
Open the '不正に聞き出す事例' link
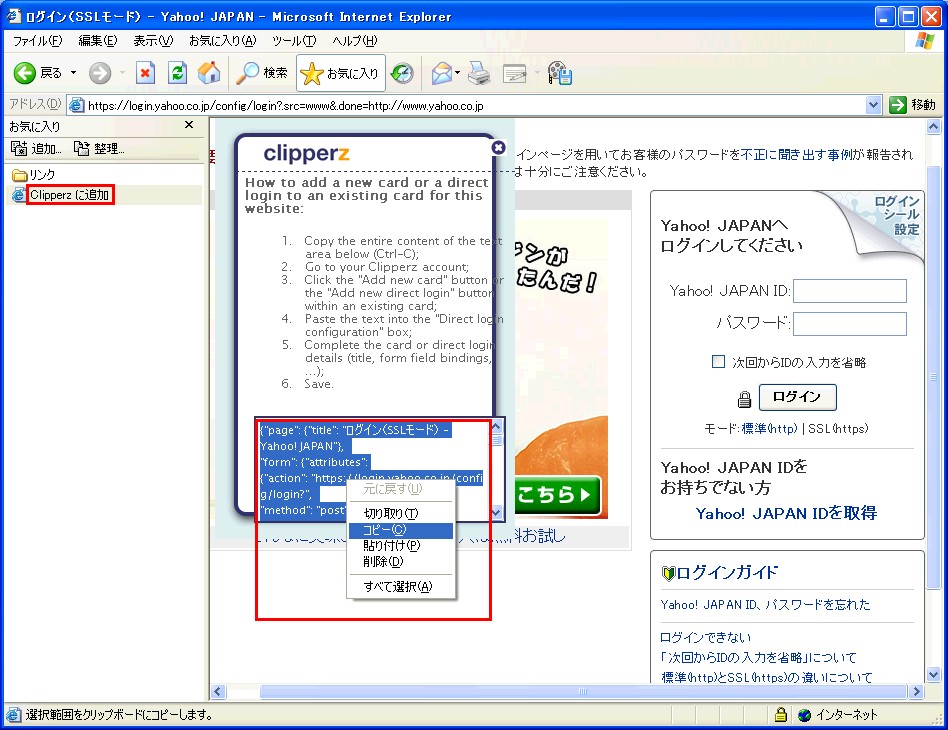click(797, 154)
